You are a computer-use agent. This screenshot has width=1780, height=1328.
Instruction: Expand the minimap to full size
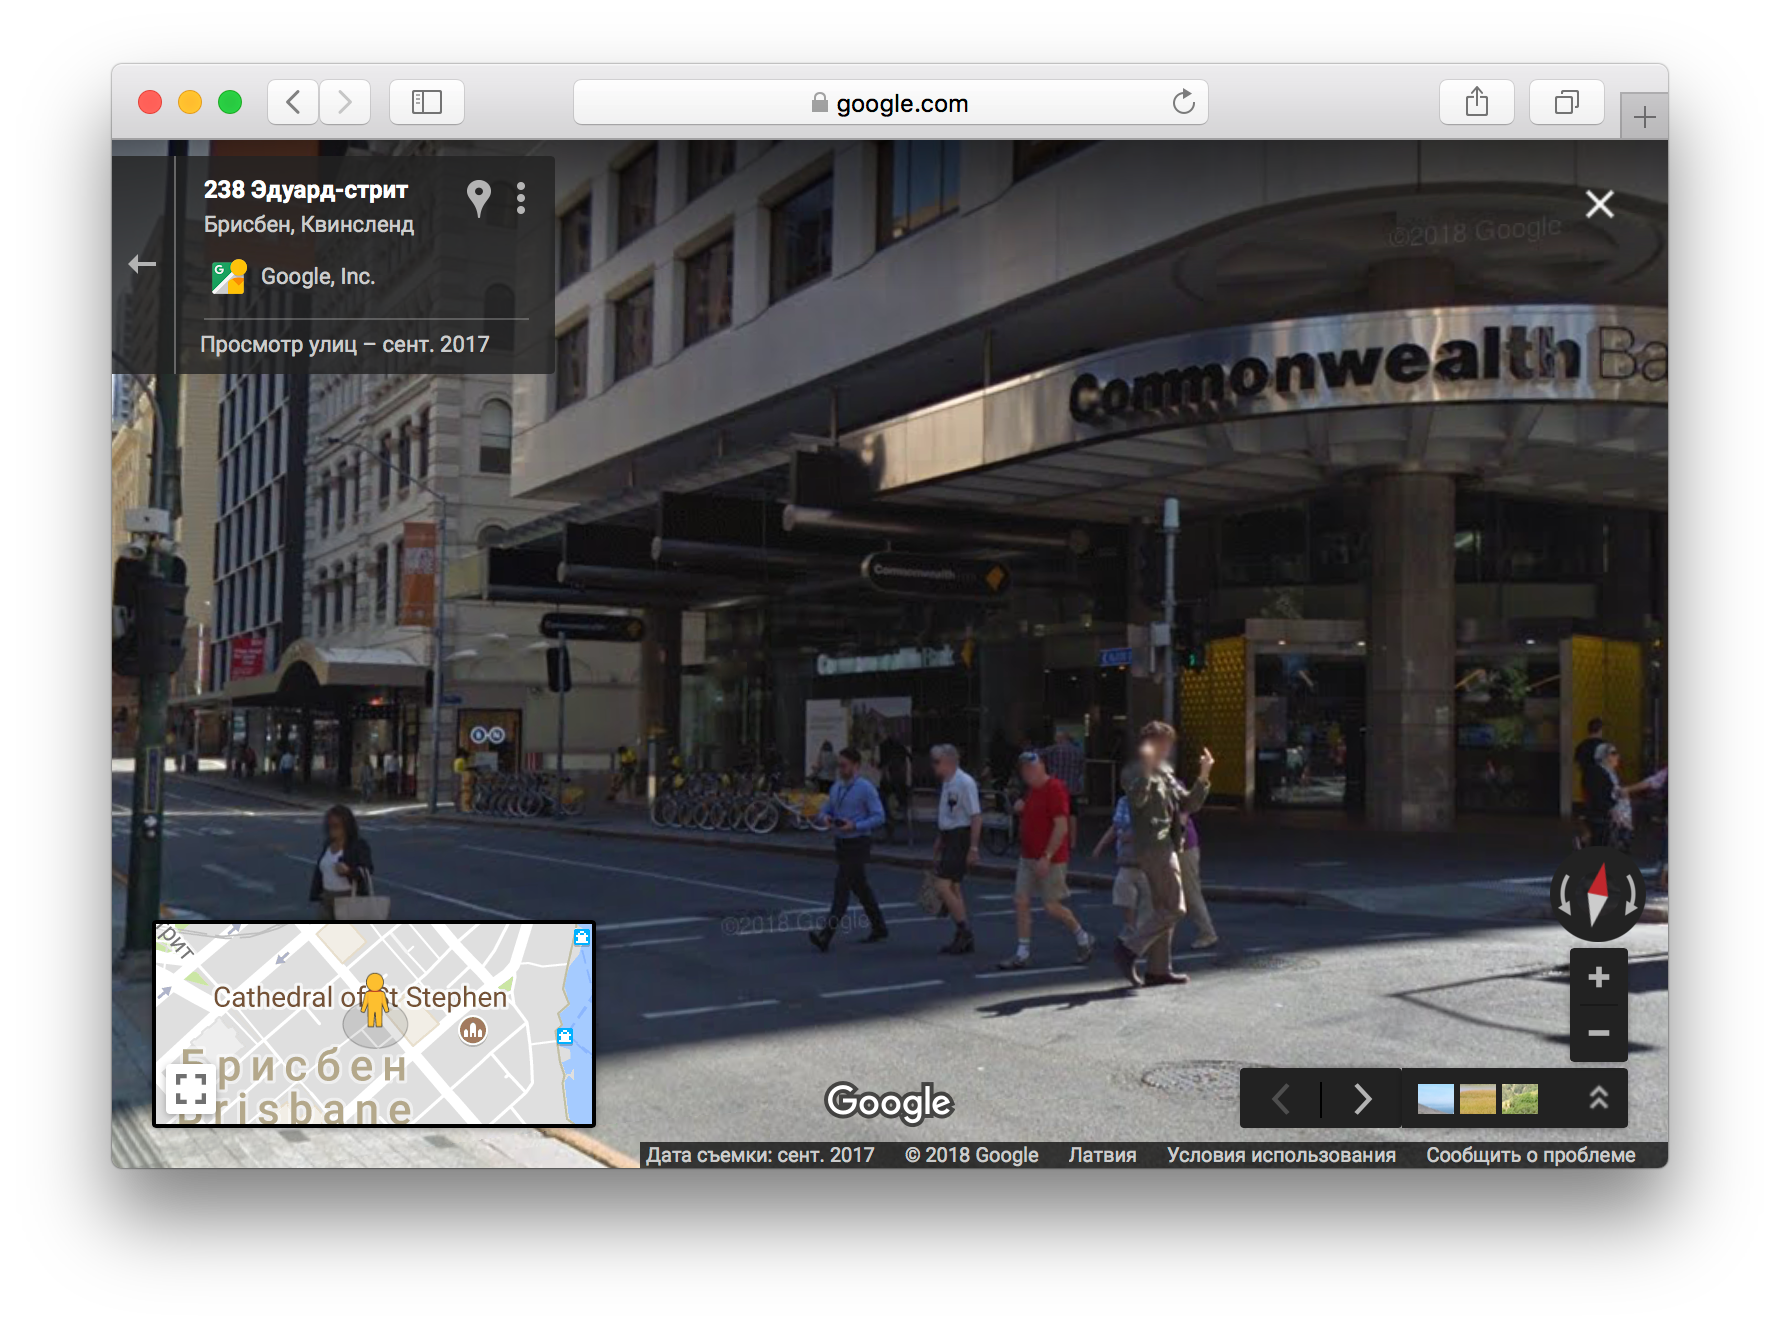click(x=190, y=1087)
